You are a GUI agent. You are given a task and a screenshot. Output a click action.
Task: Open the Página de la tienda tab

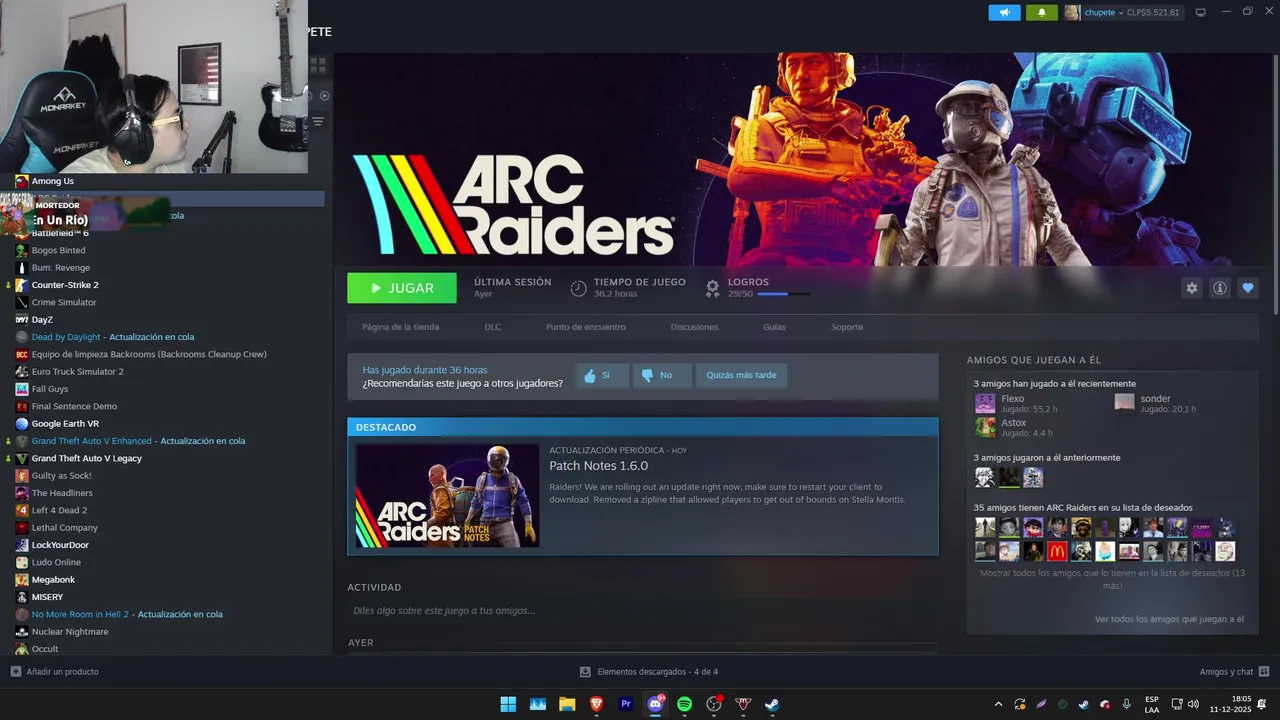coord(400,327)
